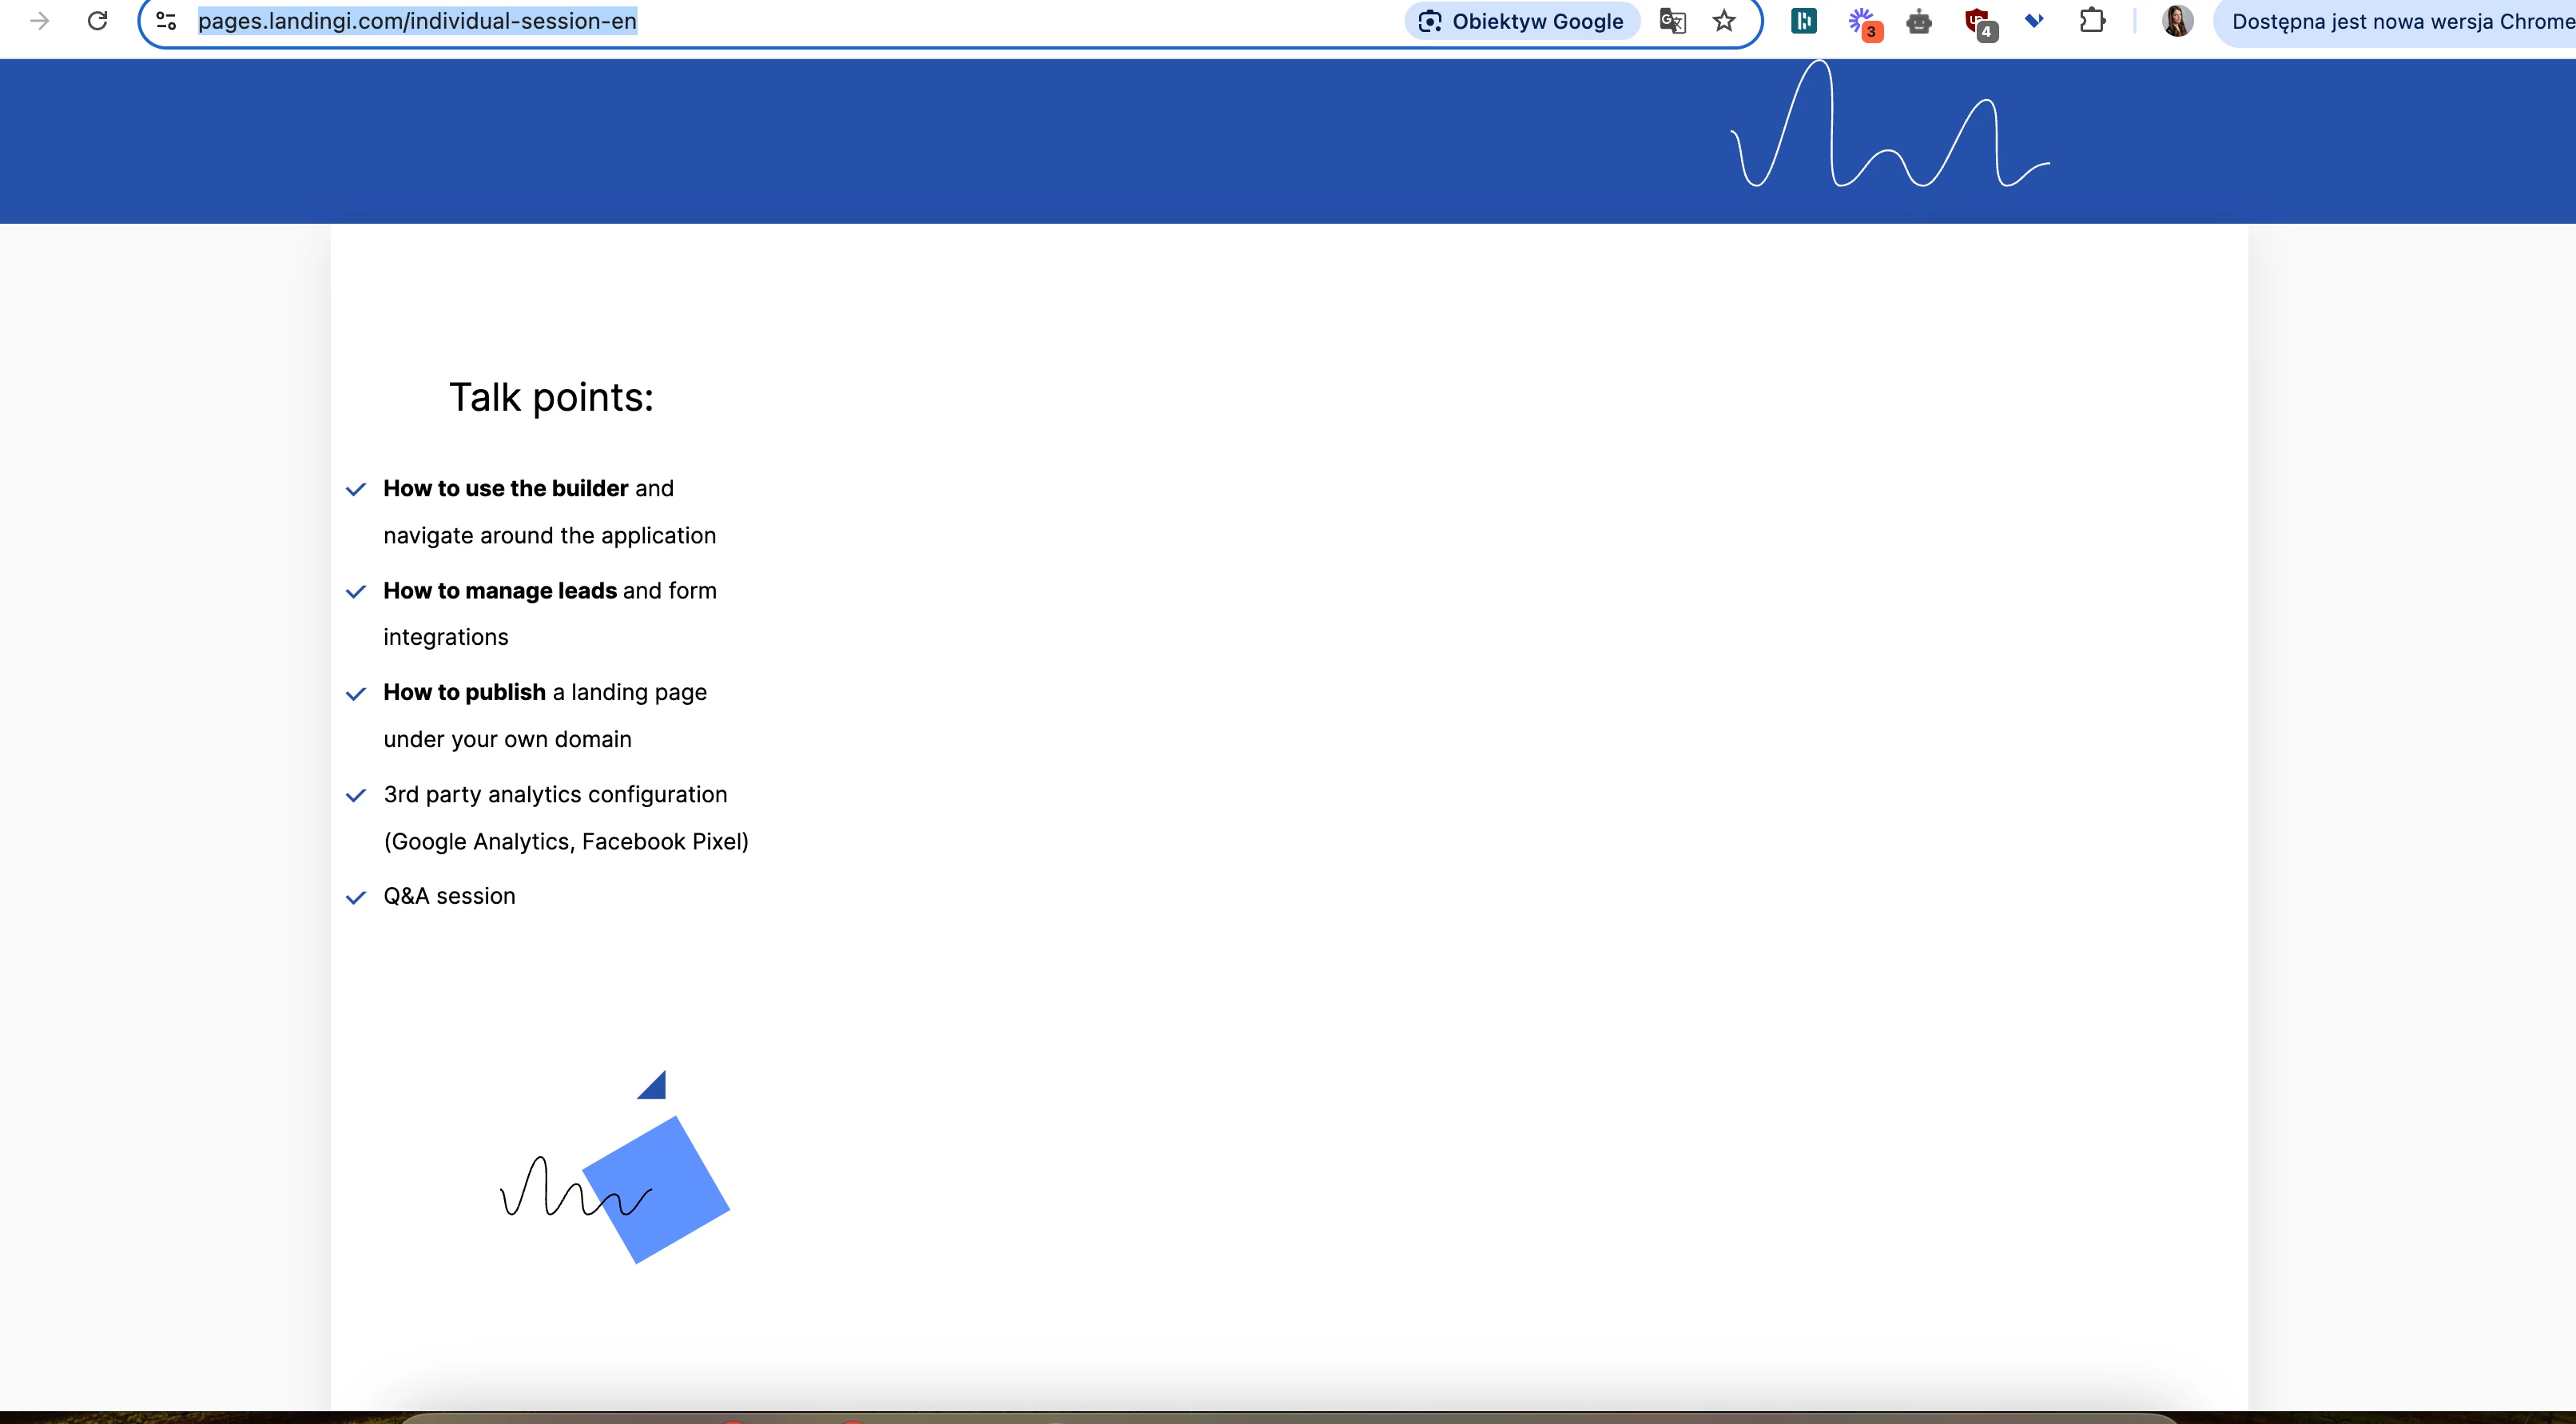
Task: Open site information settings icon
Action: pyautogui.click(x=166, y=21)
